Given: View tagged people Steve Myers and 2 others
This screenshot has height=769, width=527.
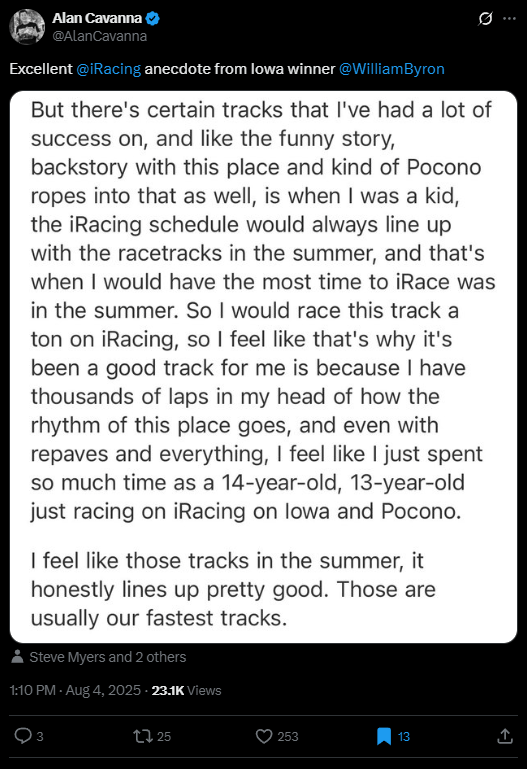Looking at the screenshot, I should point(108,657).
